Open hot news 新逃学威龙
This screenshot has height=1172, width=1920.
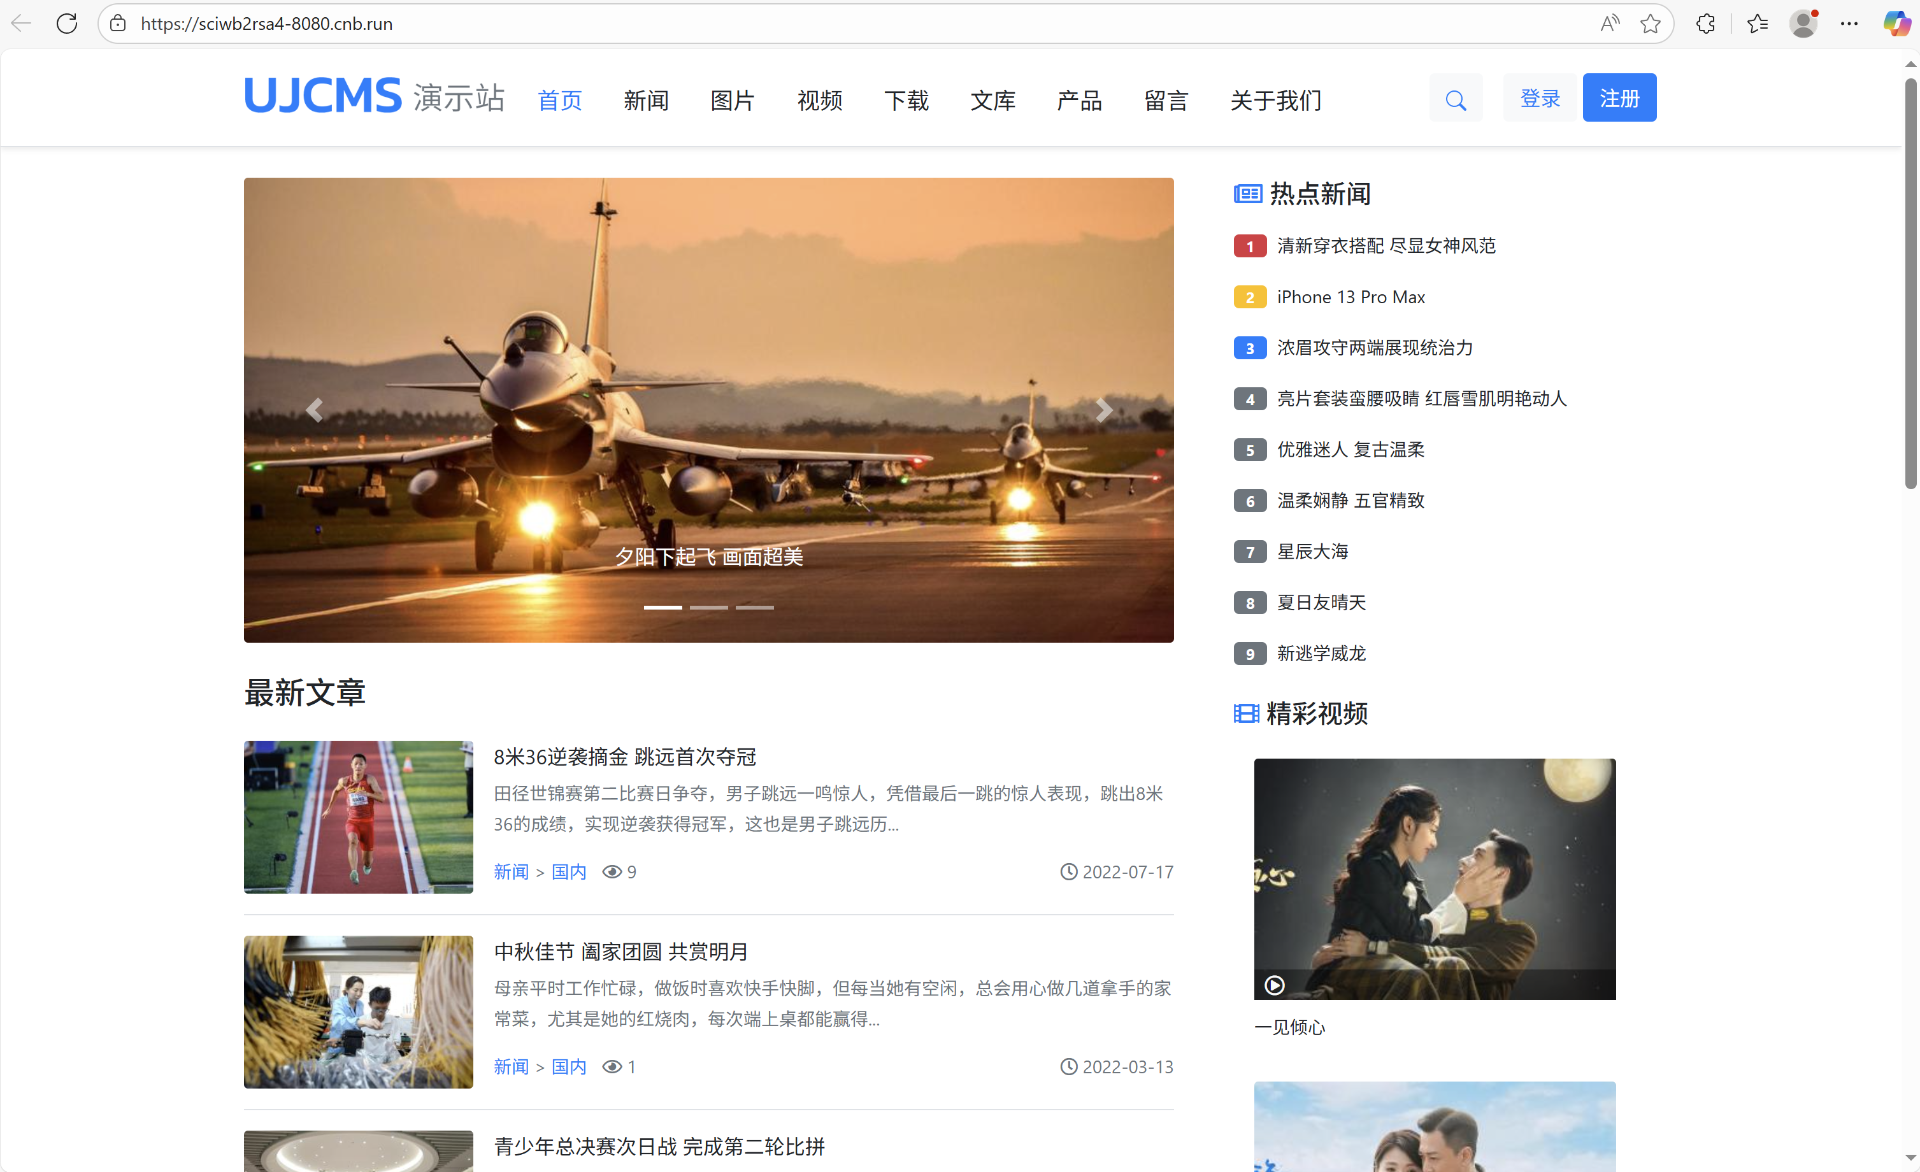1321,654
